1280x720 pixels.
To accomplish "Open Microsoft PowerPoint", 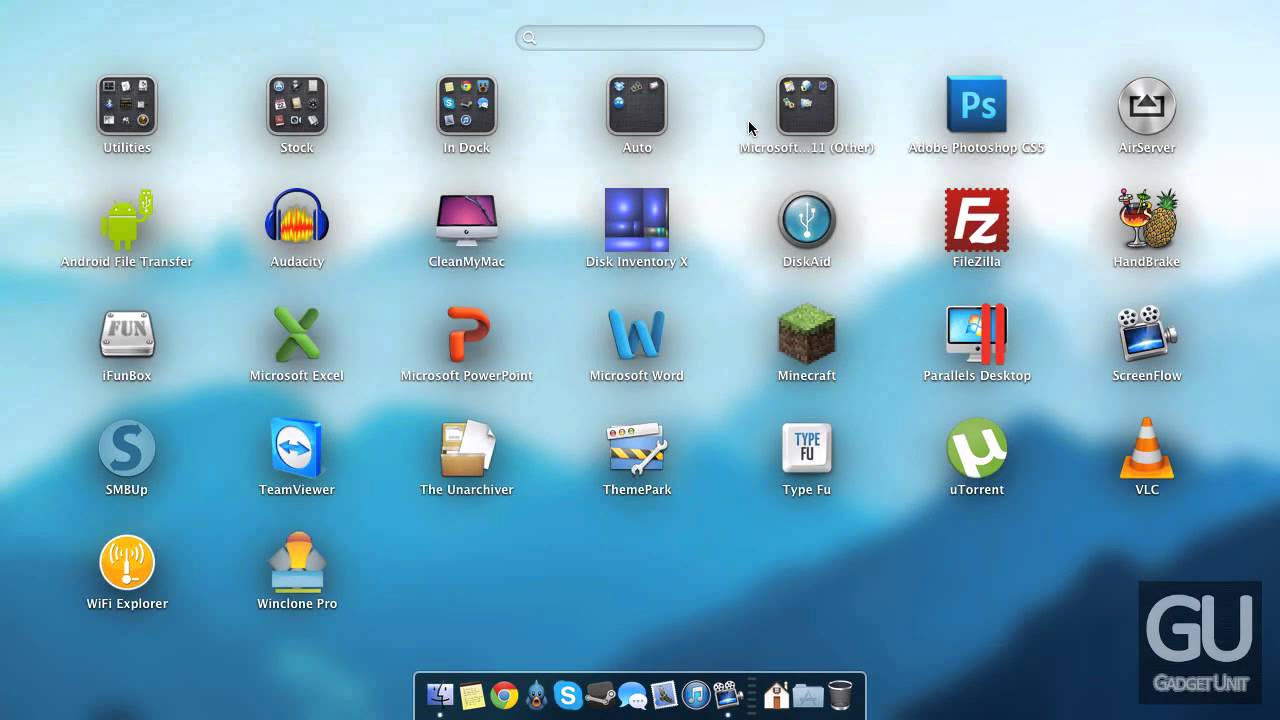I will pyautogui.click(x=467, y=333).
